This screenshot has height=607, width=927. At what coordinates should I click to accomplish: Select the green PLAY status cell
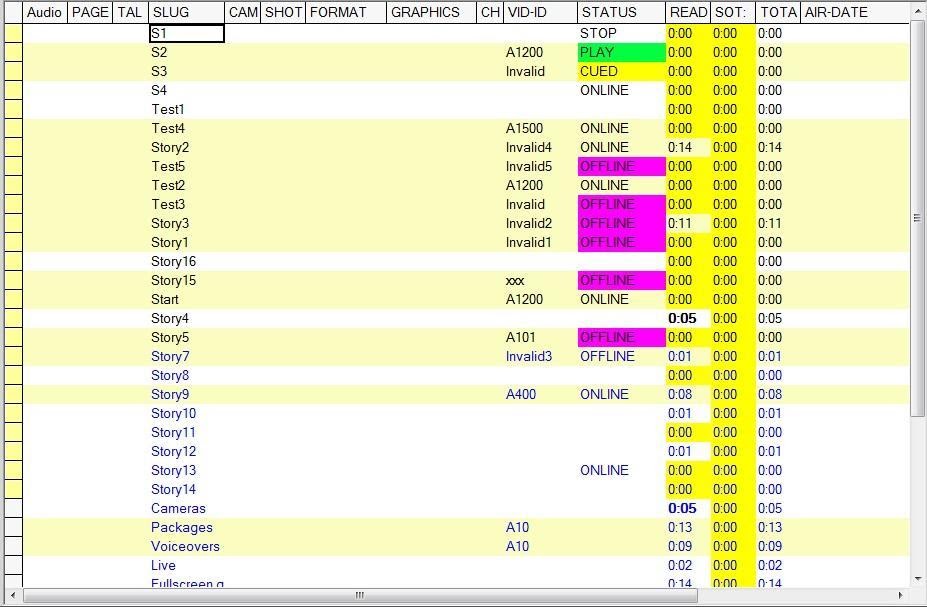click(621, 52)
